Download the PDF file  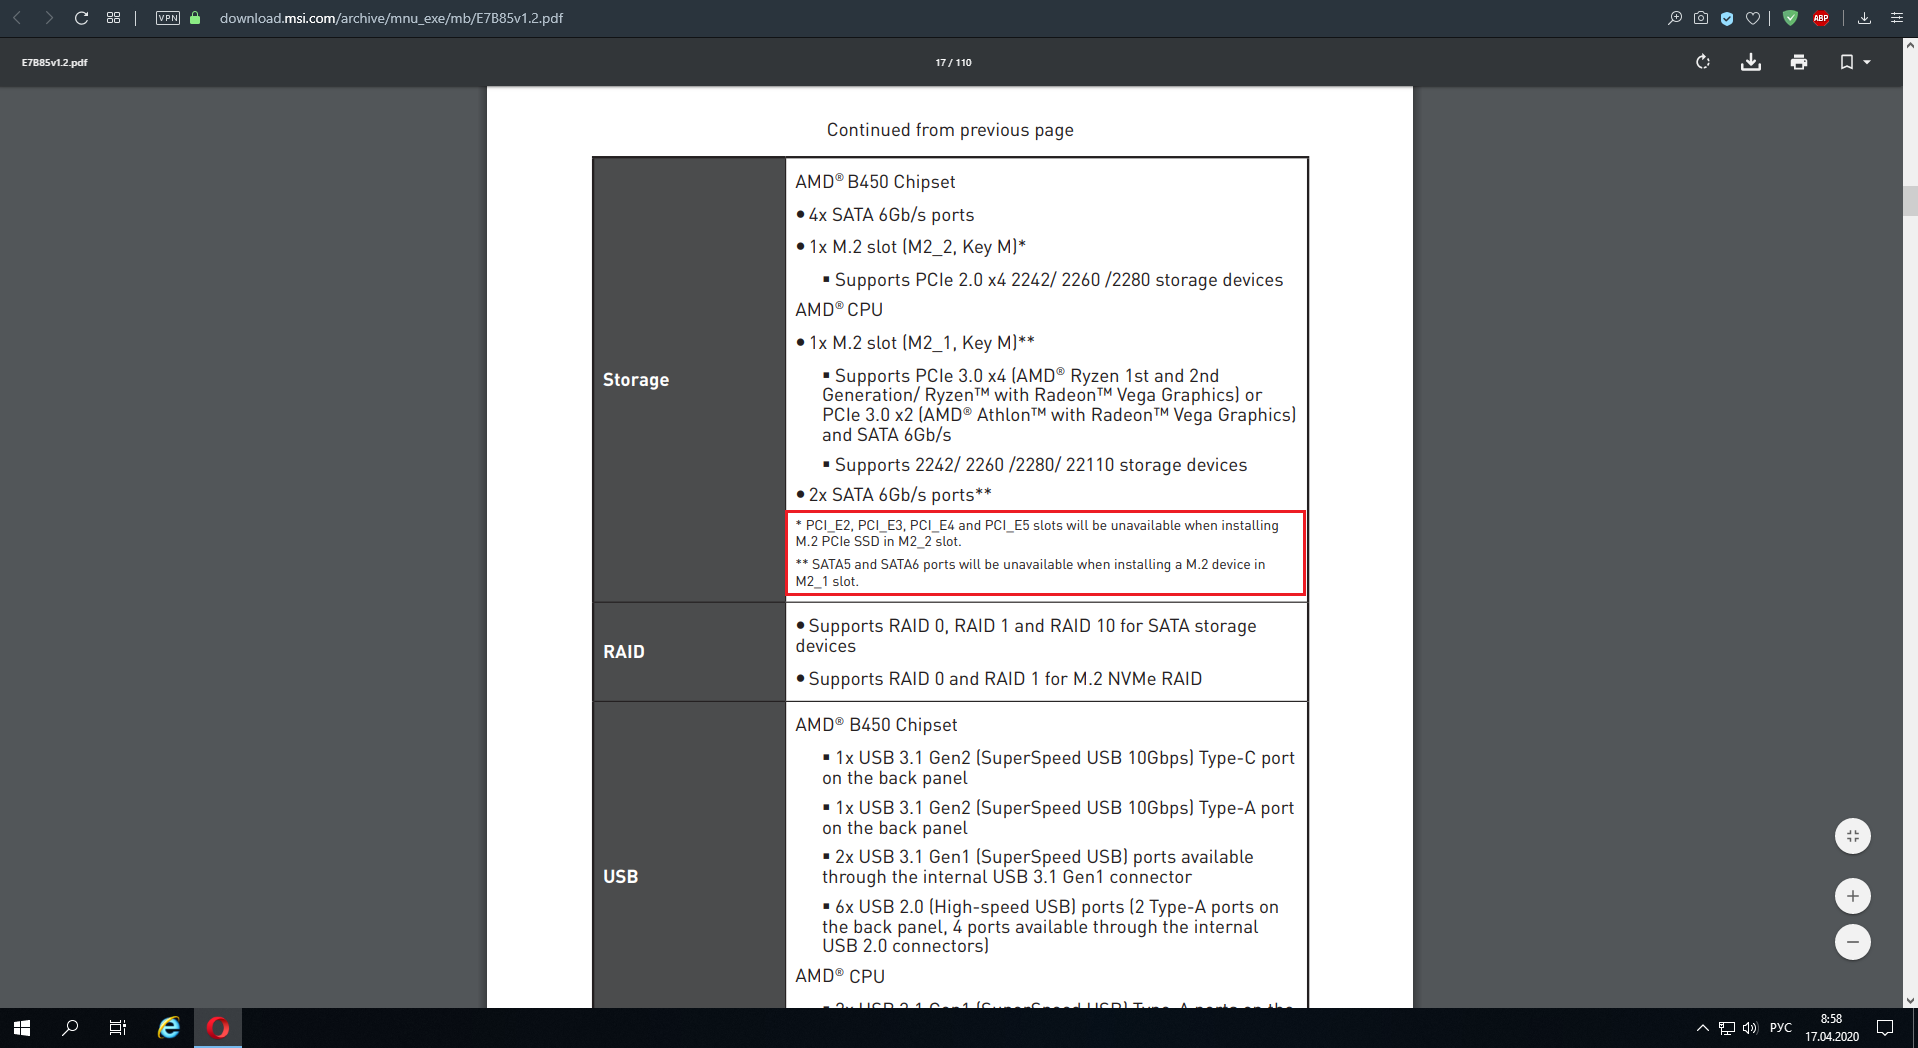point(1751,62)
